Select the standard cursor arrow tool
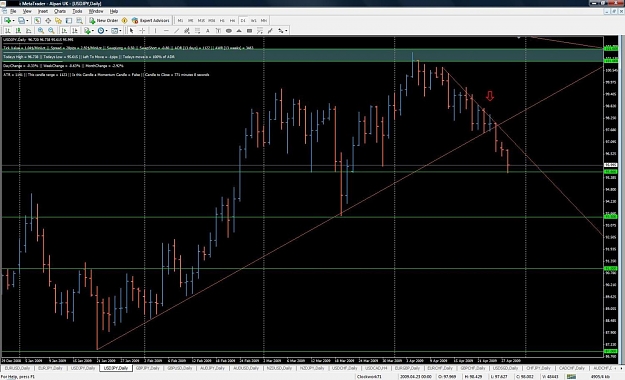 pos(132,30)
